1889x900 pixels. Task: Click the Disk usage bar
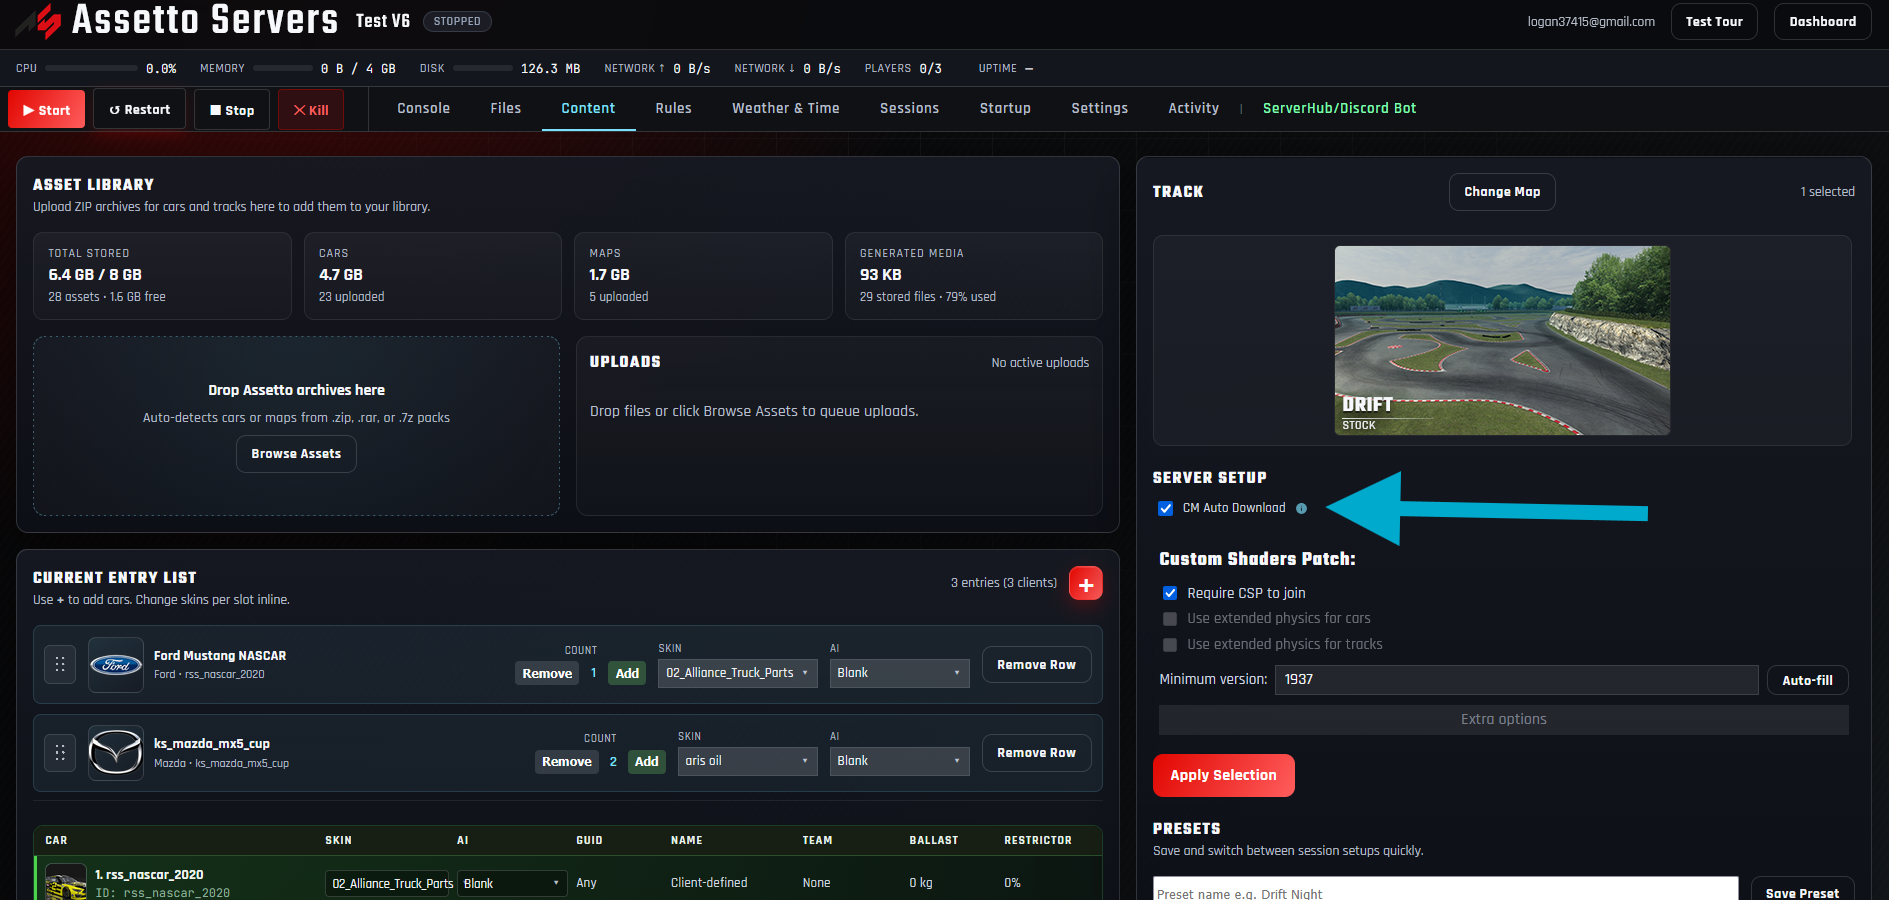point(483,68)
